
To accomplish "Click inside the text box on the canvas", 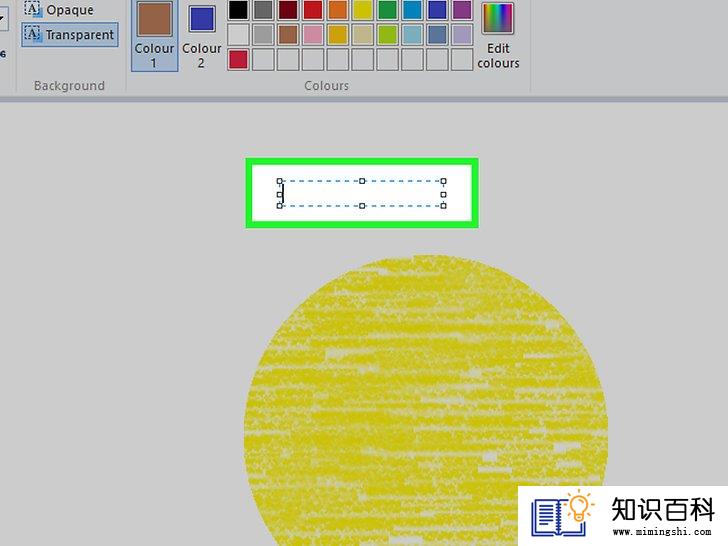I will (x=362, y=193).
